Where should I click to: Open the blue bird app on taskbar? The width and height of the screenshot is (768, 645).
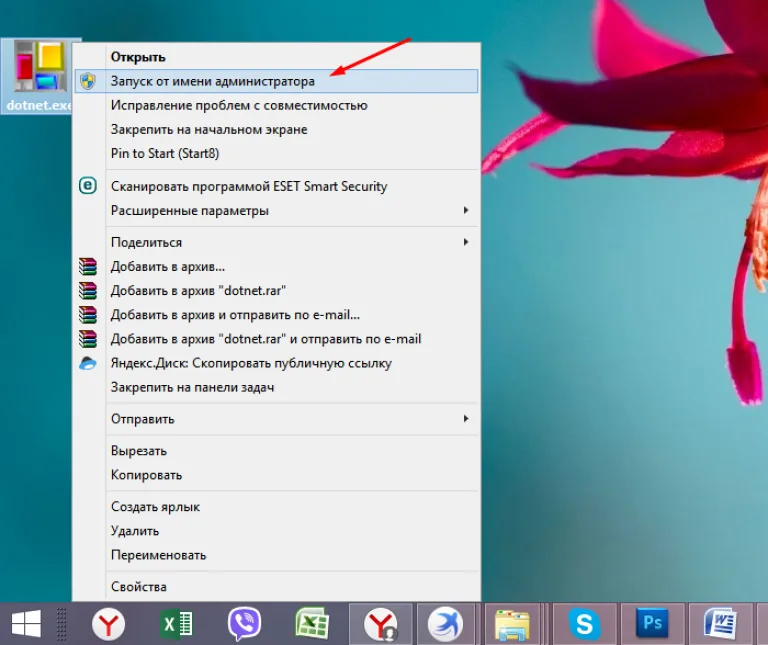(445, 624)
